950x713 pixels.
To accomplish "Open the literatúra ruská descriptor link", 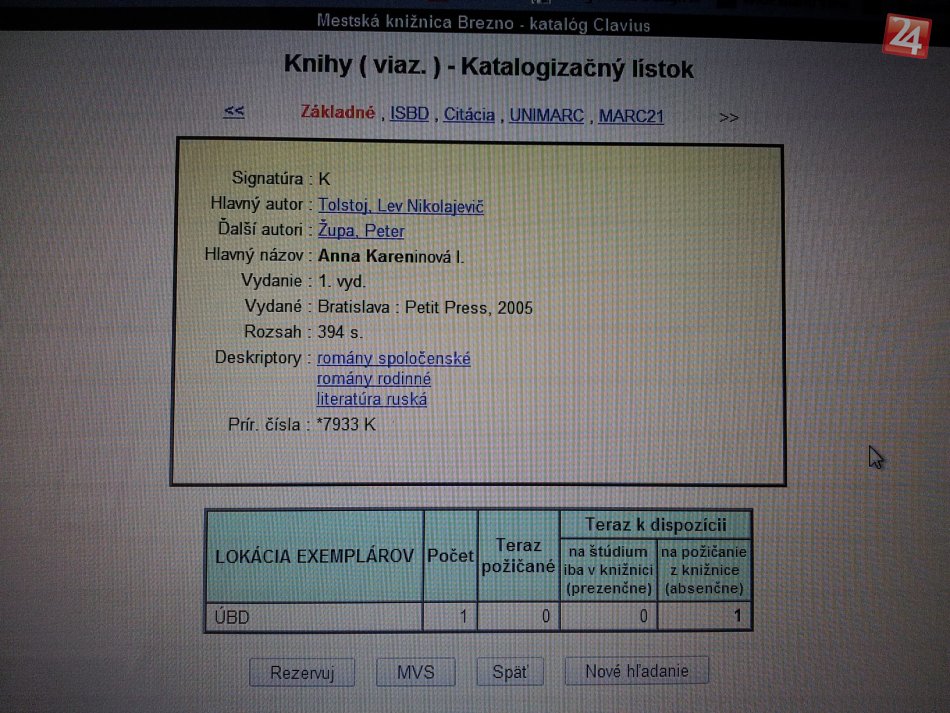I will coord(372,400).
